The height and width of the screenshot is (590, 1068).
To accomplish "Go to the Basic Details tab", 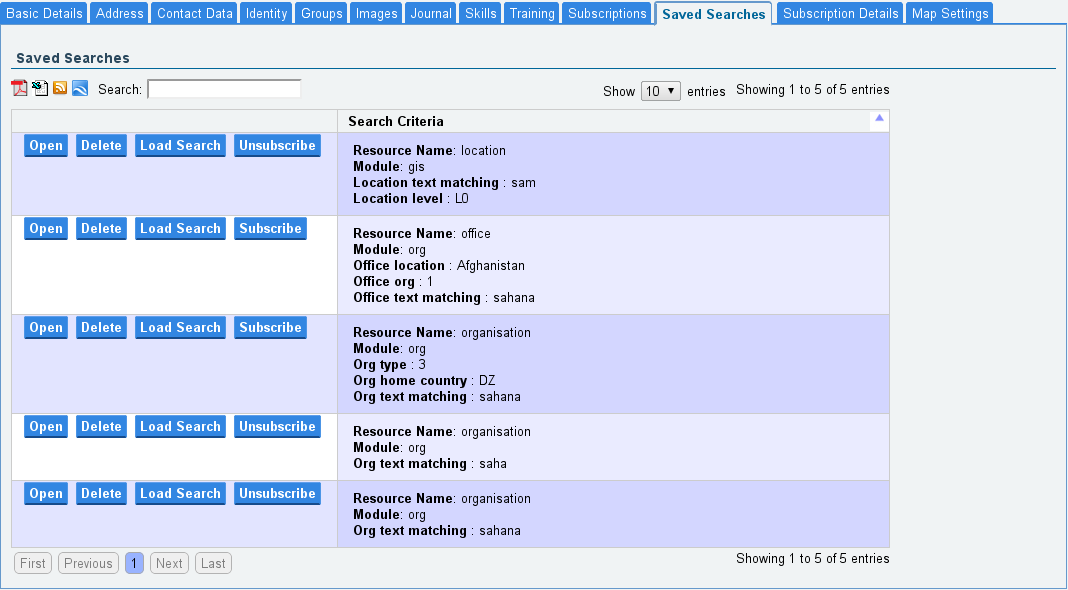I will tap(45, 14).
